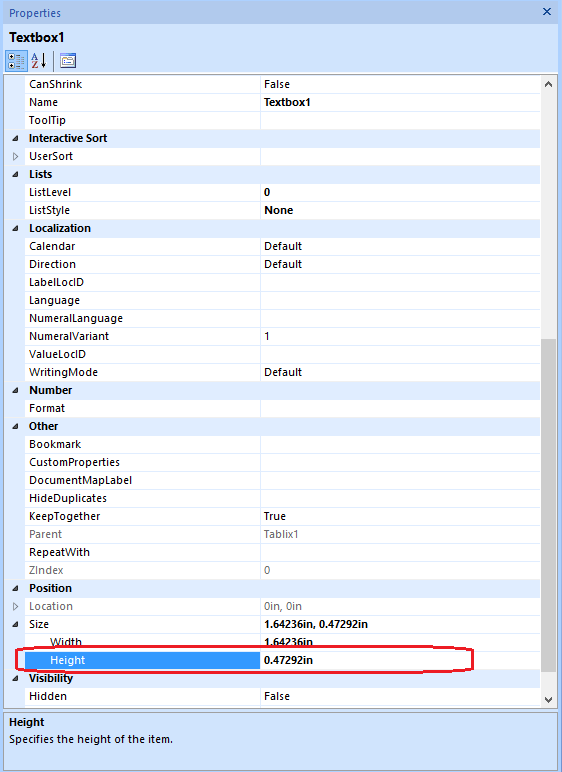562x772 pixels.
Task: Expand the UserSort property
Action: click(x=15, y=157)
